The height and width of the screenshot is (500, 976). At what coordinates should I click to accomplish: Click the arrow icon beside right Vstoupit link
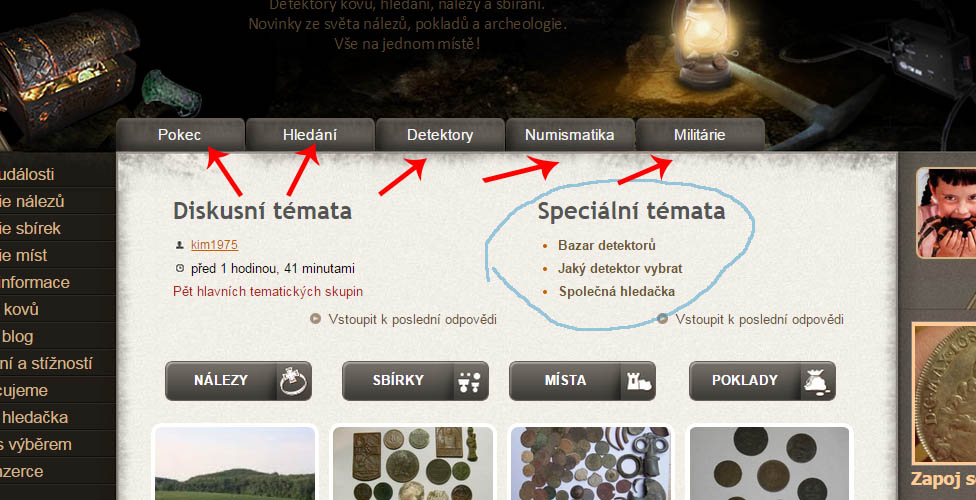pyautogui.click(x=663, y=319)
